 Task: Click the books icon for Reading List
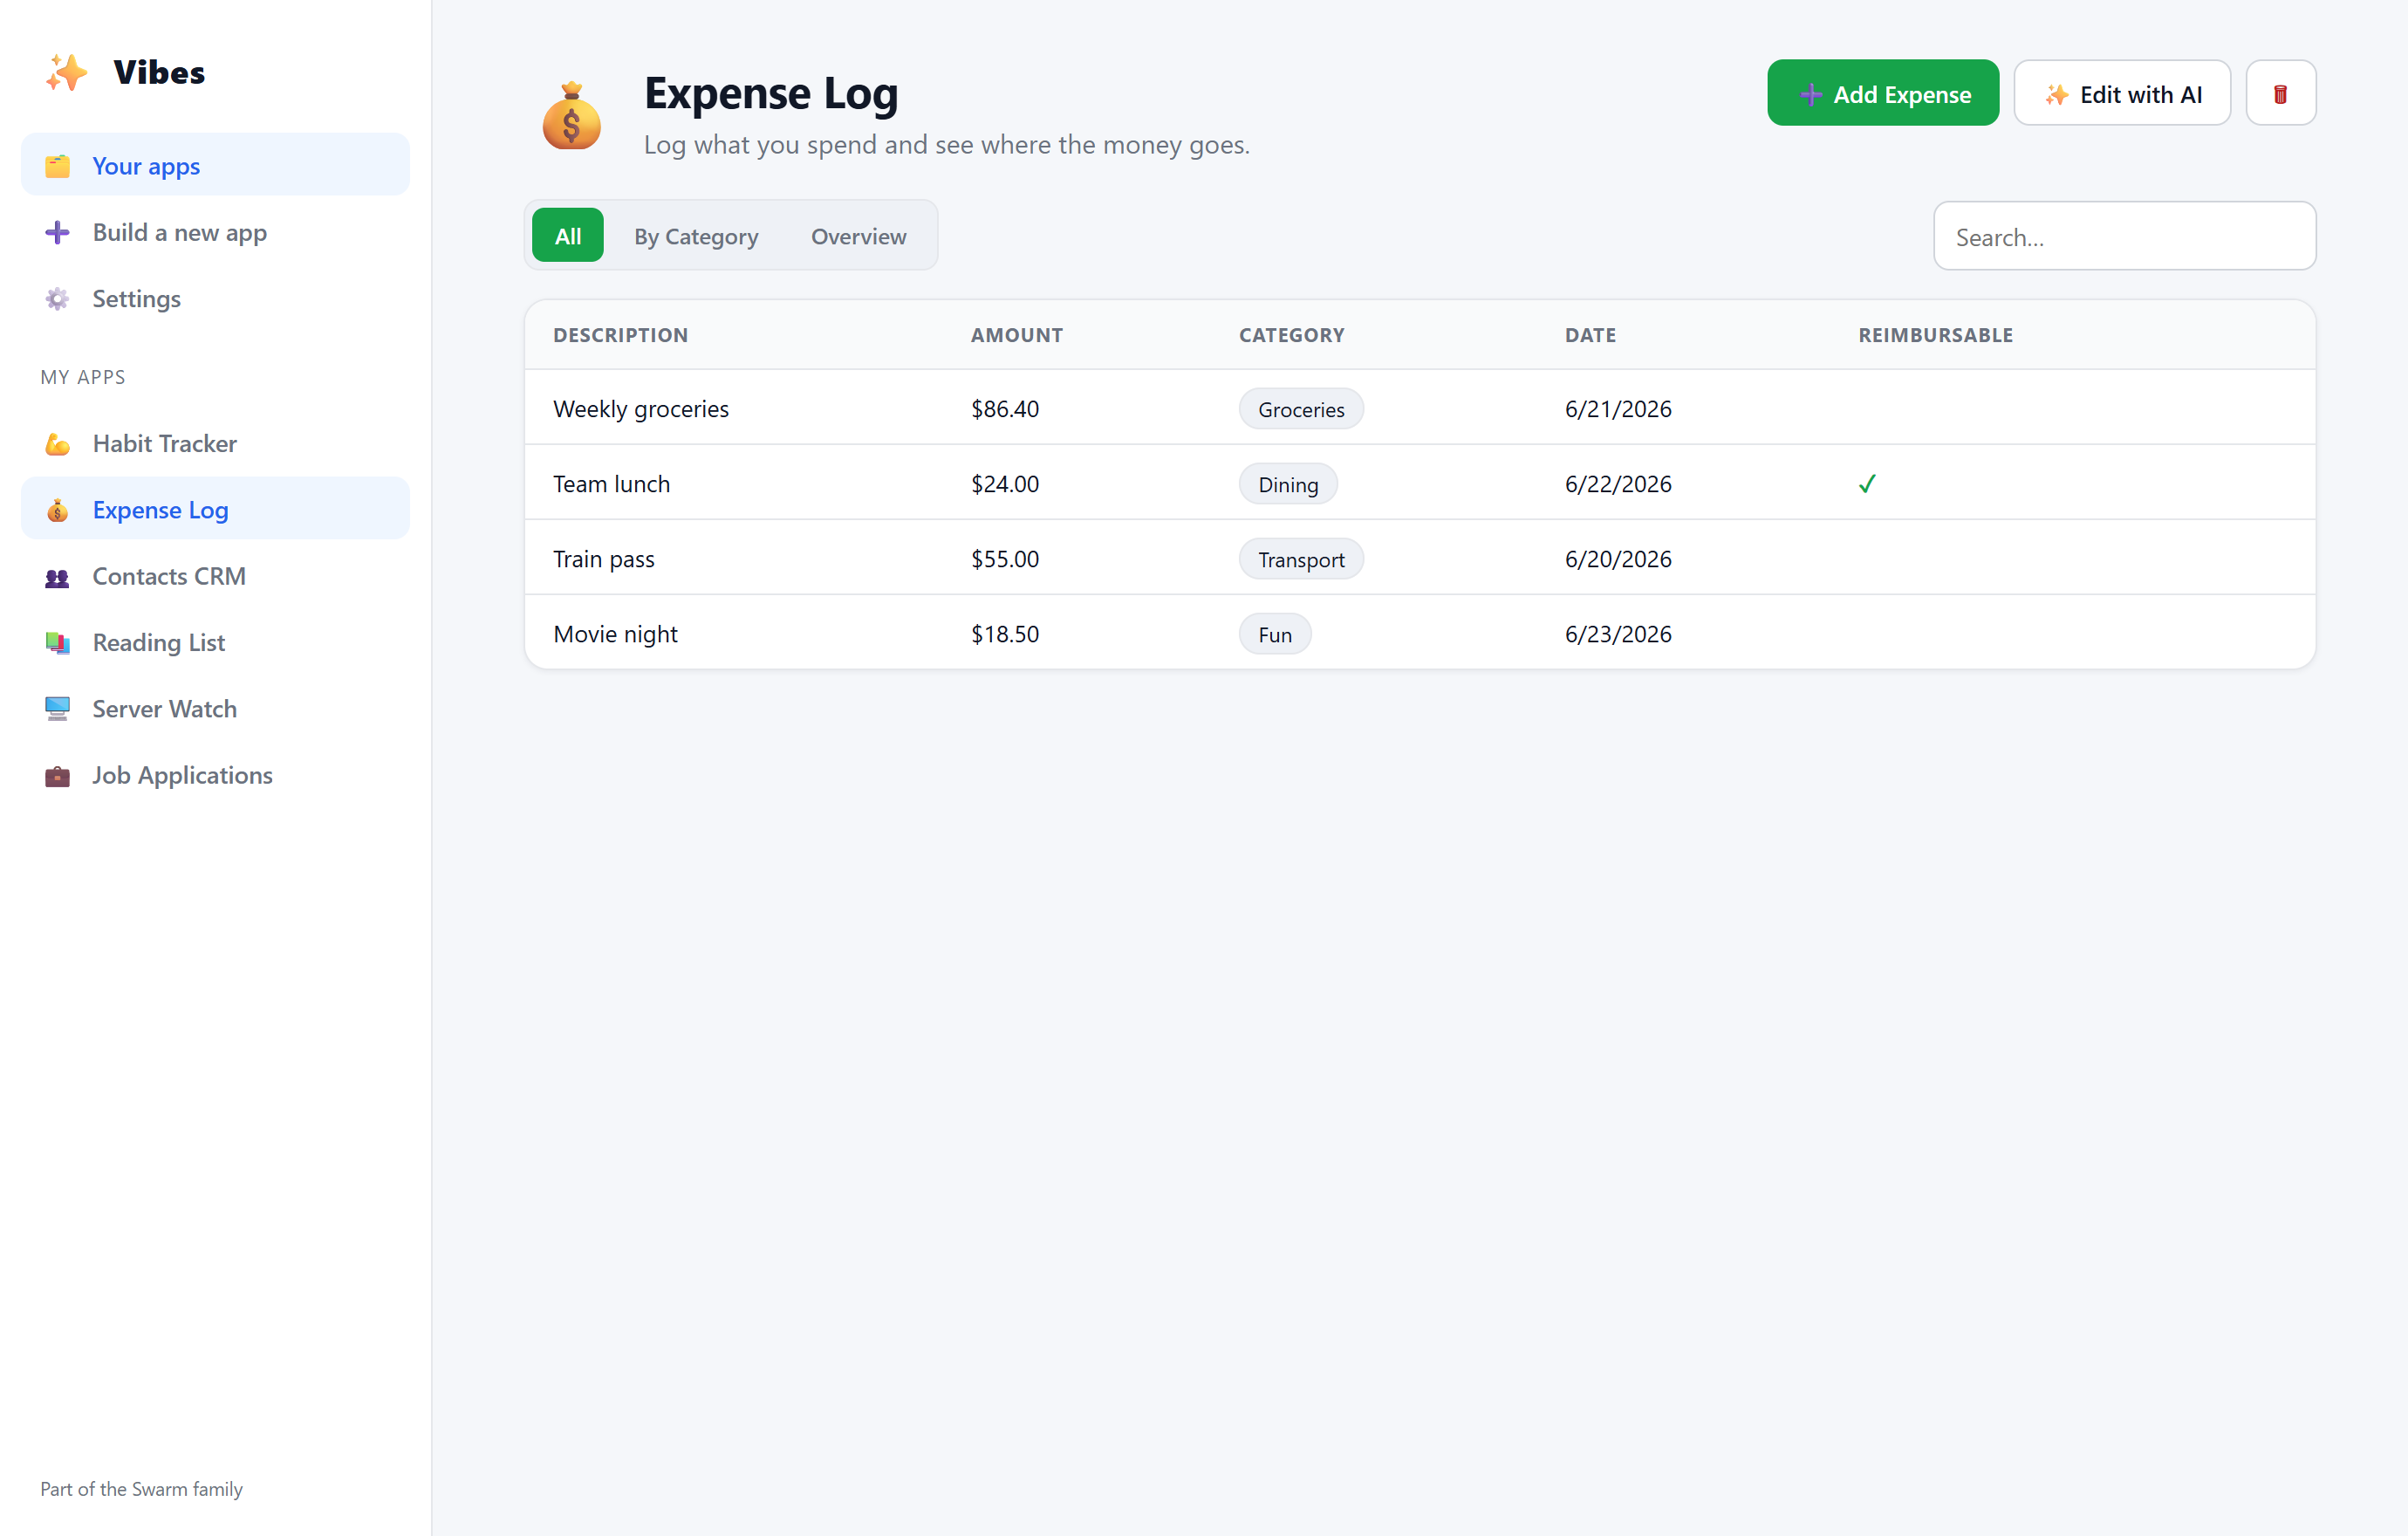click(58, 643)
